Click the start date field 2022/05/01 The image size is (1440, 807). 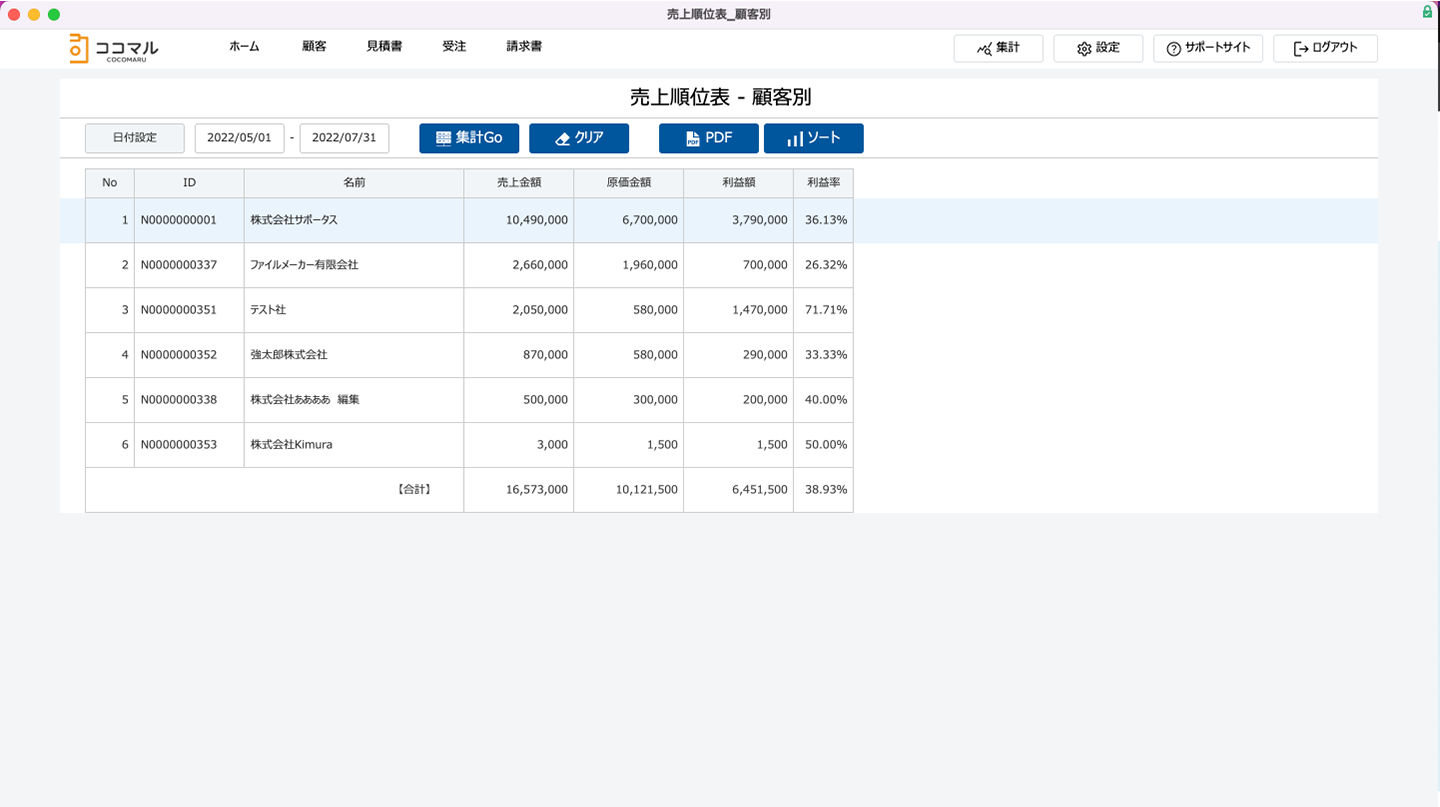coord(239,138)
